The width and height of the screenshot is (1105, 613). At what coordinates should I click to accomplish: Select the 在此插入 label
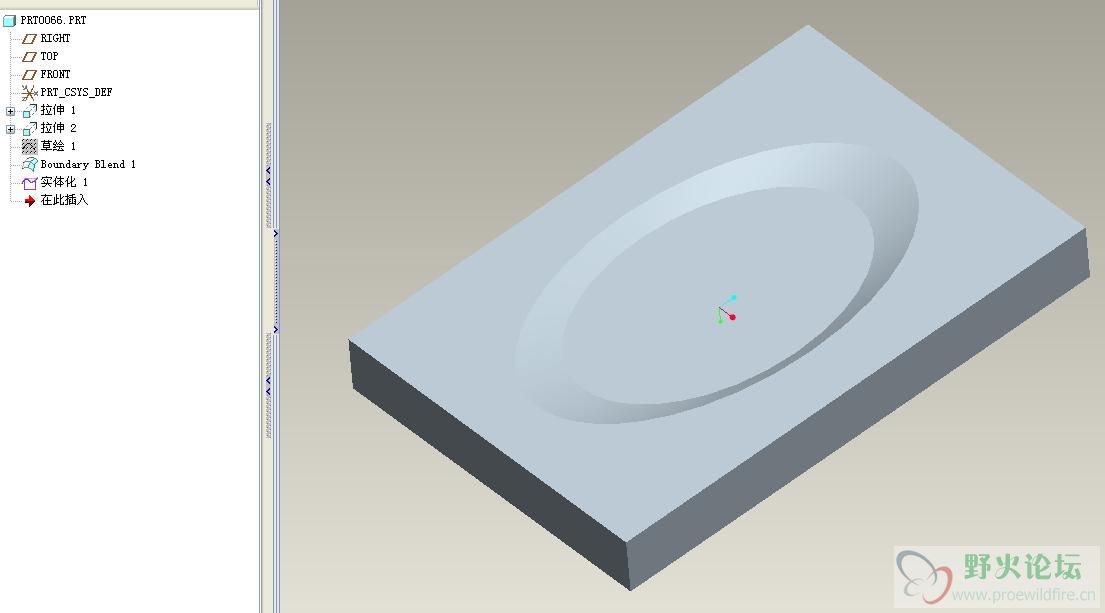[64, 200]
